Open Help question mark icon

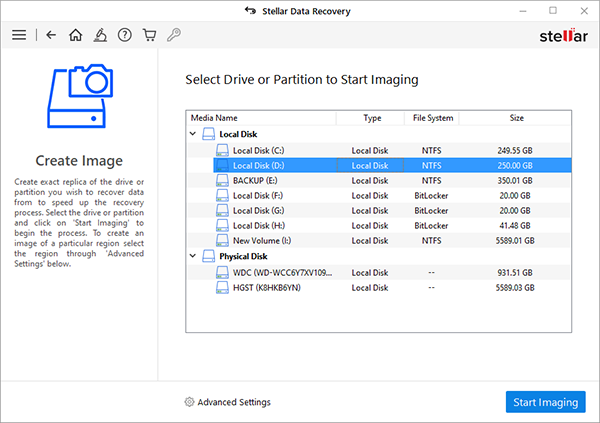(125, 35)
